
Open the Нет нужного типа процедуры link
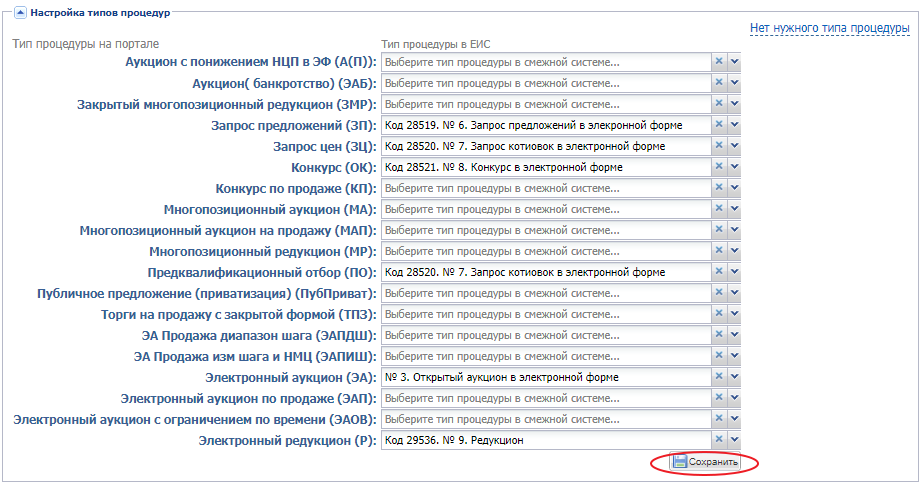tap(829, 28)
